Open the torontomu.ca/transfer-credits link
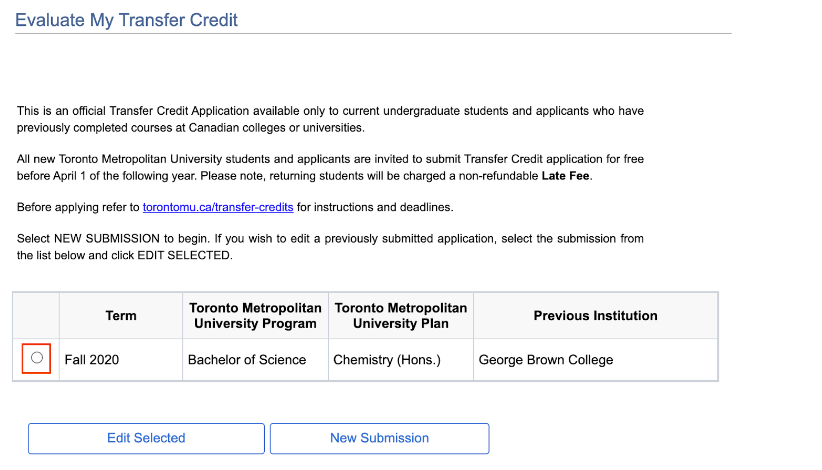Viewport: 822px width, 470px height. point(218,207)
